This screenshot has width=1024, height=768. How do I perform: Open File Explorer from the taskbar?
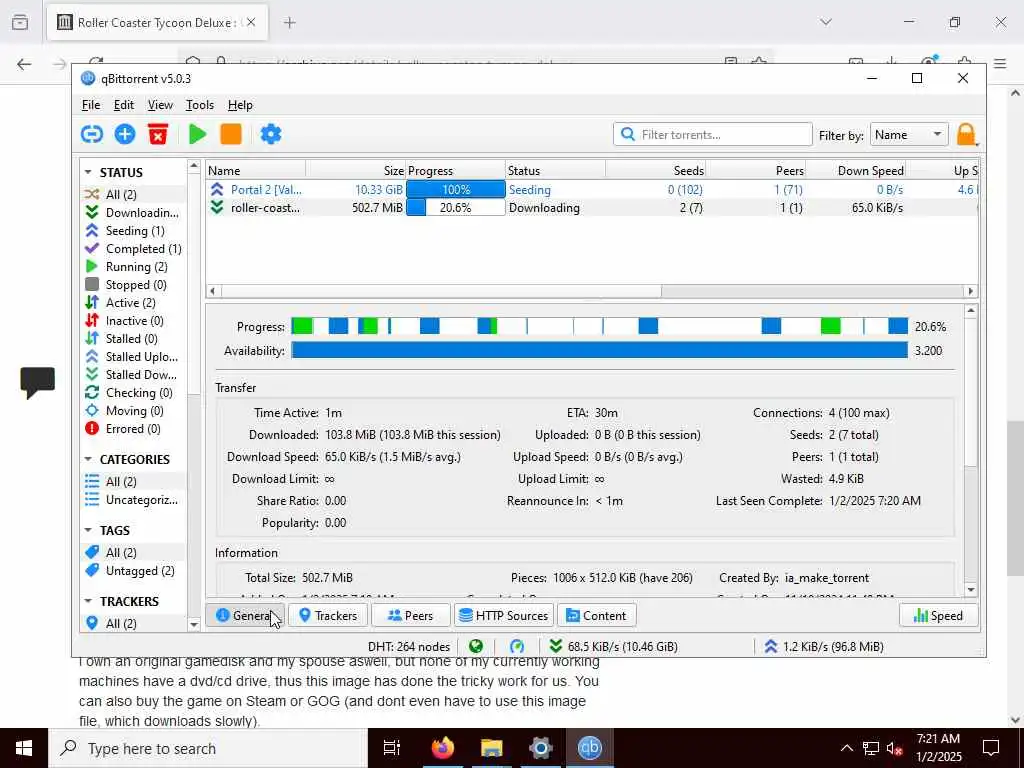pos(491,748)
